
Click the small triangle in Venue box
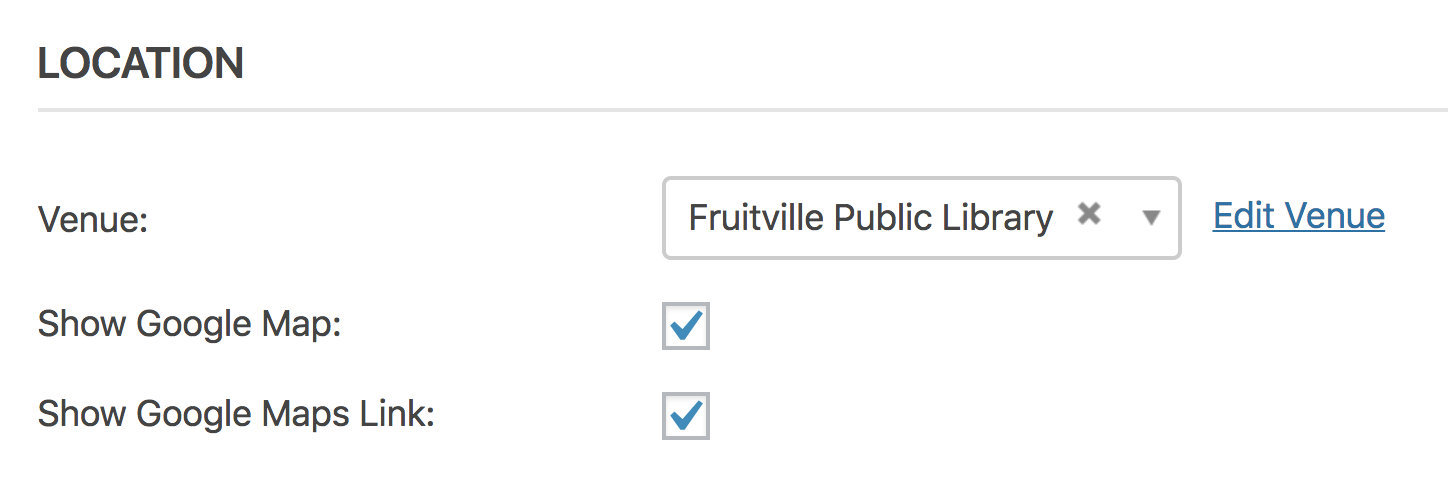(1151, 217)
